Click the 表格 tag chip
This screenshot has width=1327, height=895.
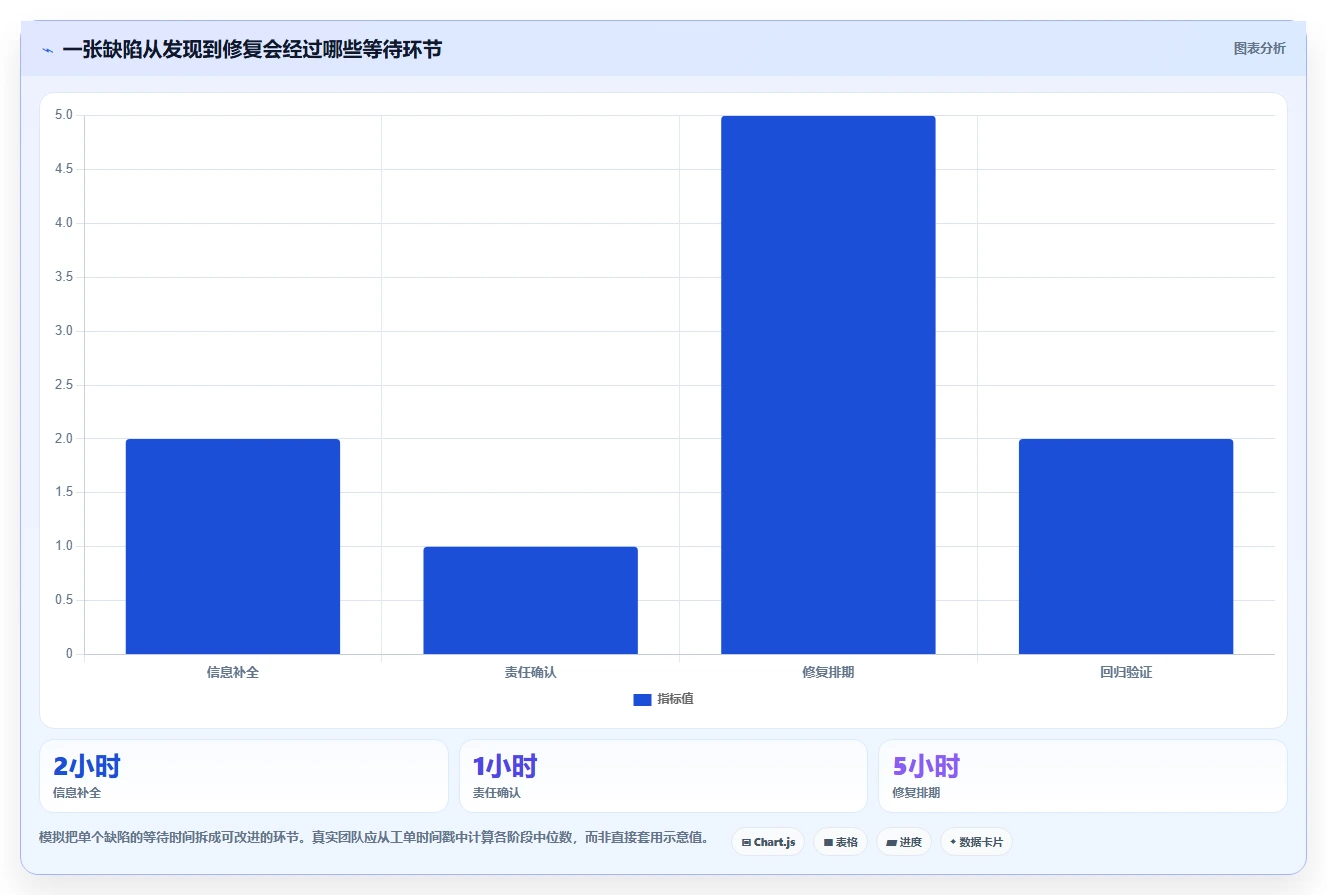(x=840, y=842)
